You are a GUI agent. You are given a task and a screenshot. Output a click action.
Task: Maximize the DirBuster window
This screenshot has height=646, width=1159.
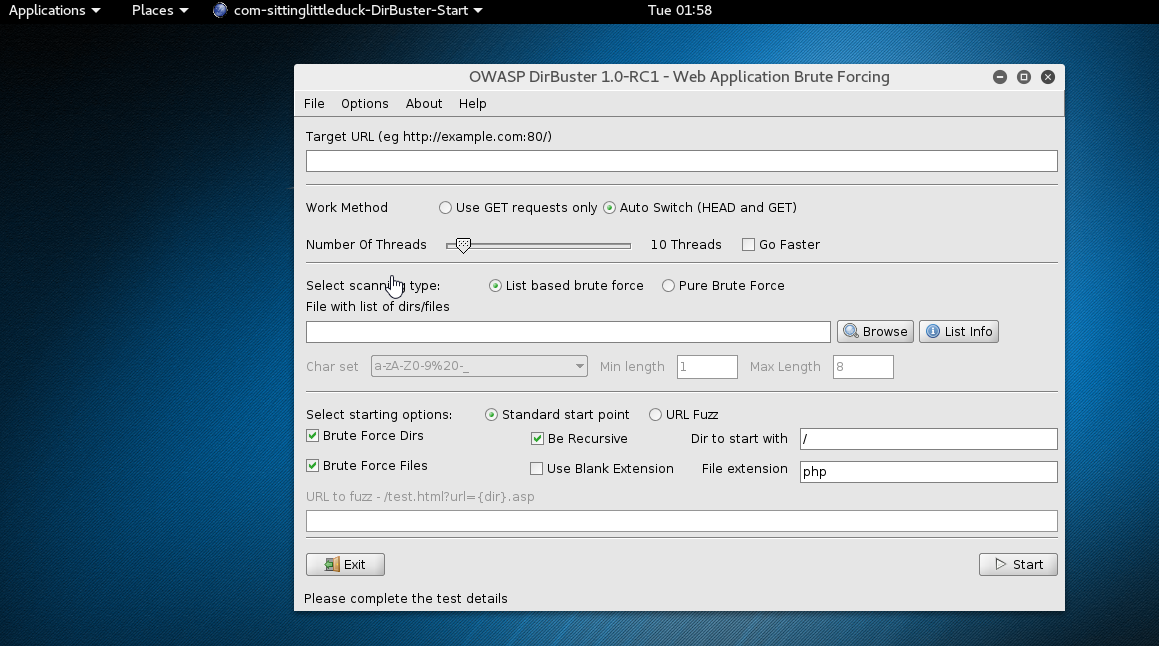click(1024, 77)
